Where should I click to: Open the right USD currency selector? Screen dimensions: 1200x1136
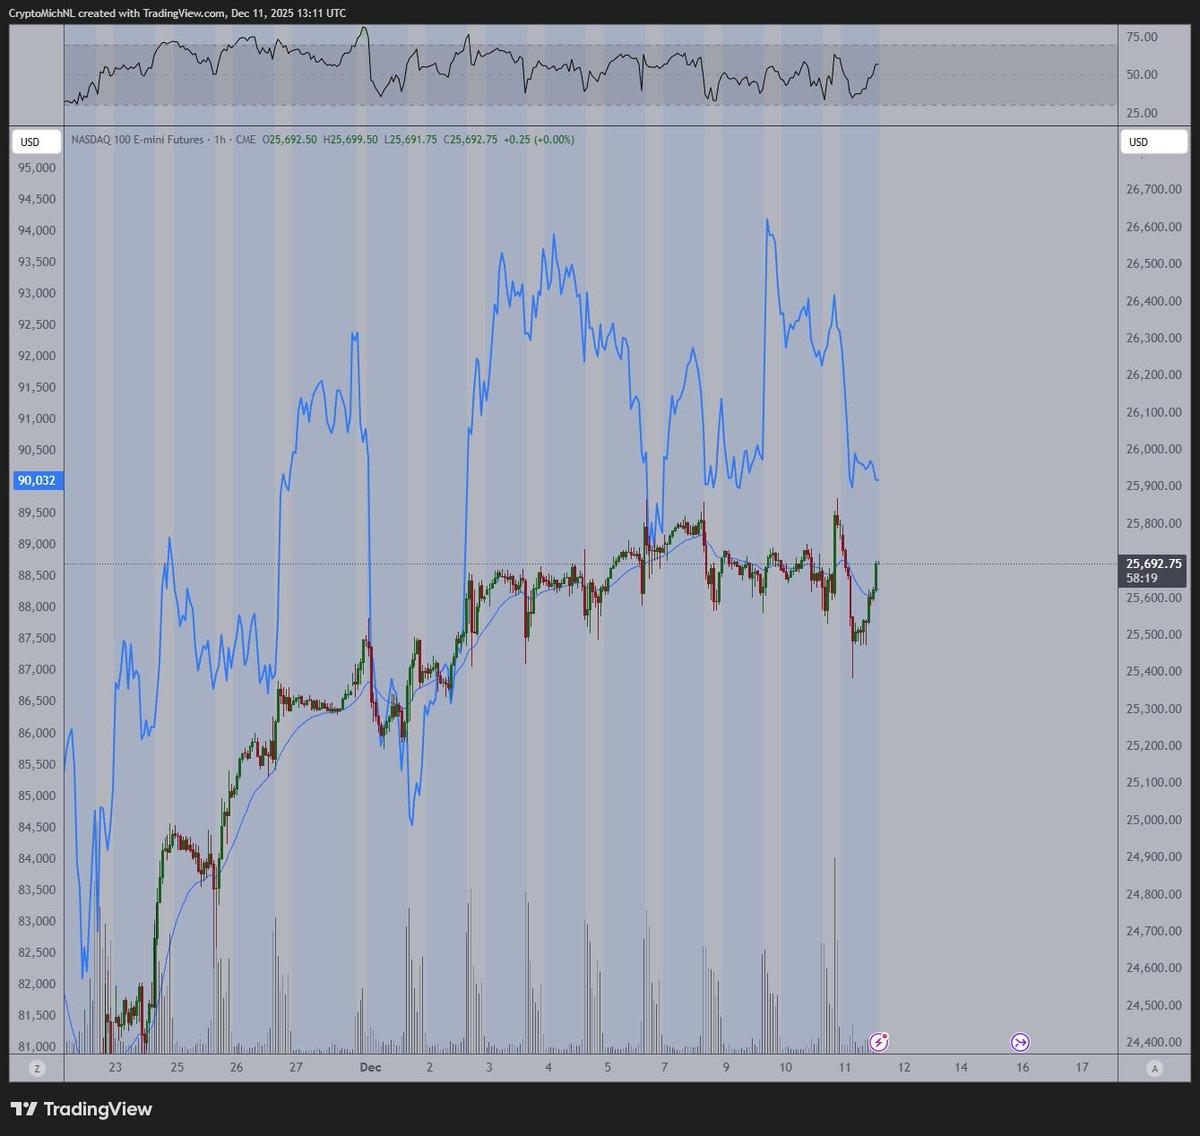[x=1138, y=142]
